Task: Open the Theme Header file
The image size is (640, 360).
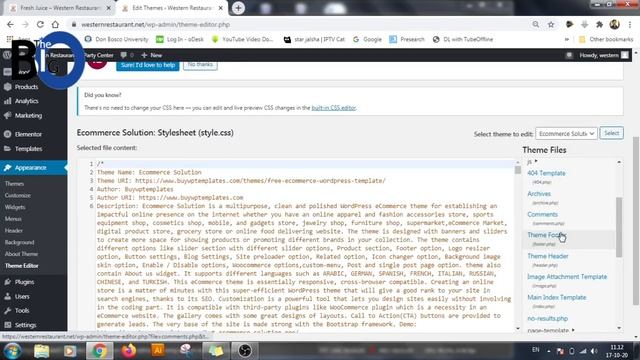Action: [548, 256]
